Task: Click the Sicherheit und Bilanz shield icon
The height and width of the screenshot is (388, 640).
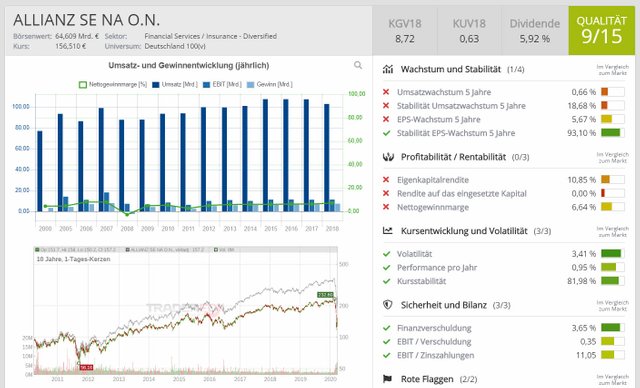Action: 388,304
